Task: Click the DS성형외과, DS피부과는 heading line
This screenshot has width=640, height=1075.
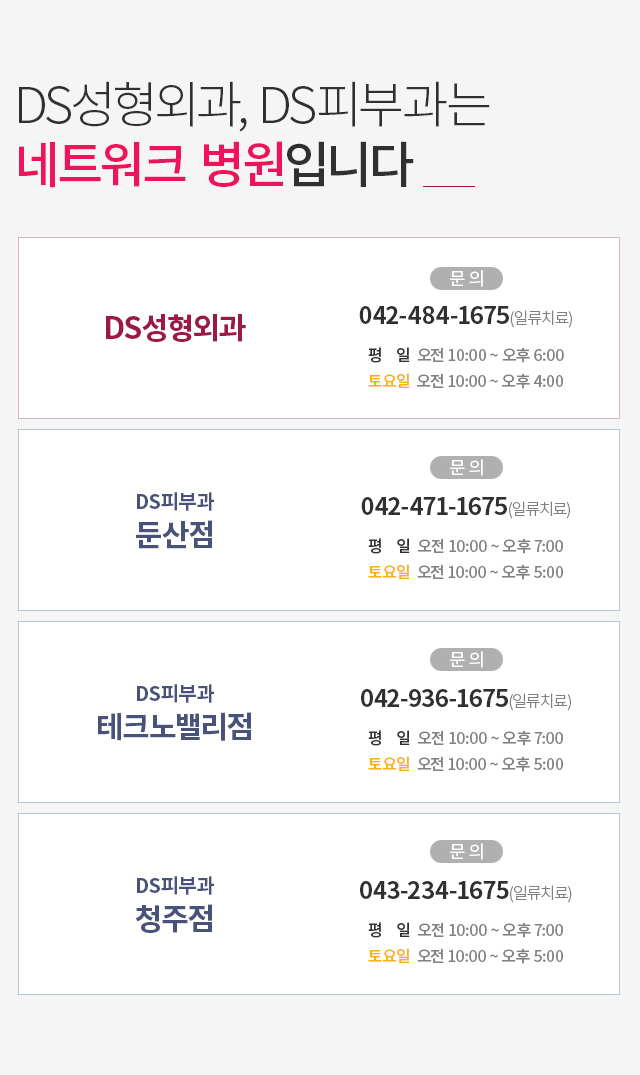Action: pos(252,106)
